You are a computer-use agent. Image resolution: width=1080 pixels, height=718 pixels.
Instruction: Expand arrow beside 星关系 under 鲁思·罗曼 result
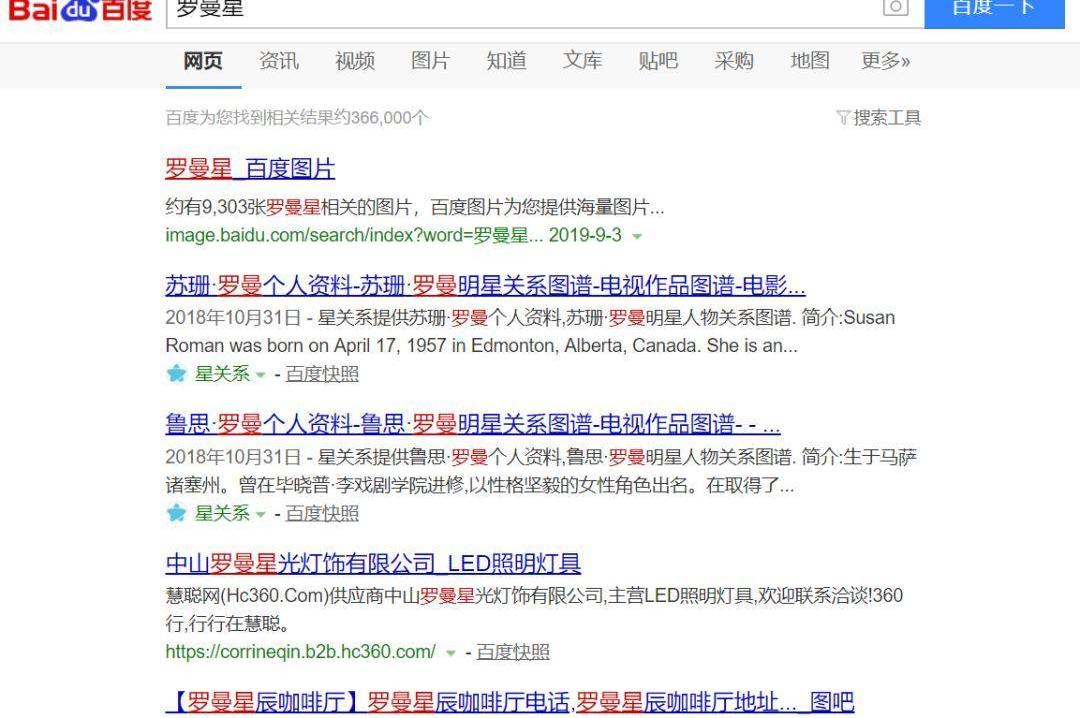[260, 515]
